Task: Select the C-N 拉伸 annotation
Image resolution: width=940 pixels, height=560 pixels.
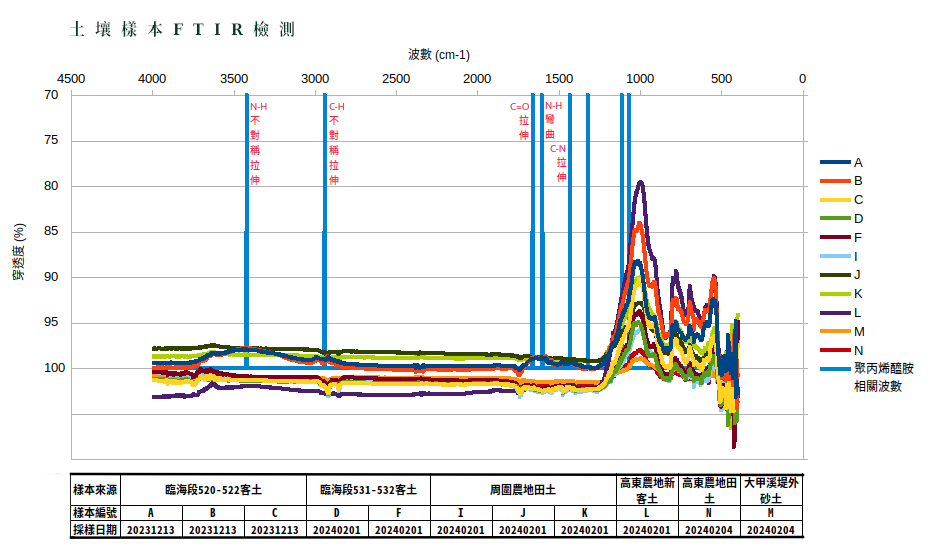Action: click(558, 163)
